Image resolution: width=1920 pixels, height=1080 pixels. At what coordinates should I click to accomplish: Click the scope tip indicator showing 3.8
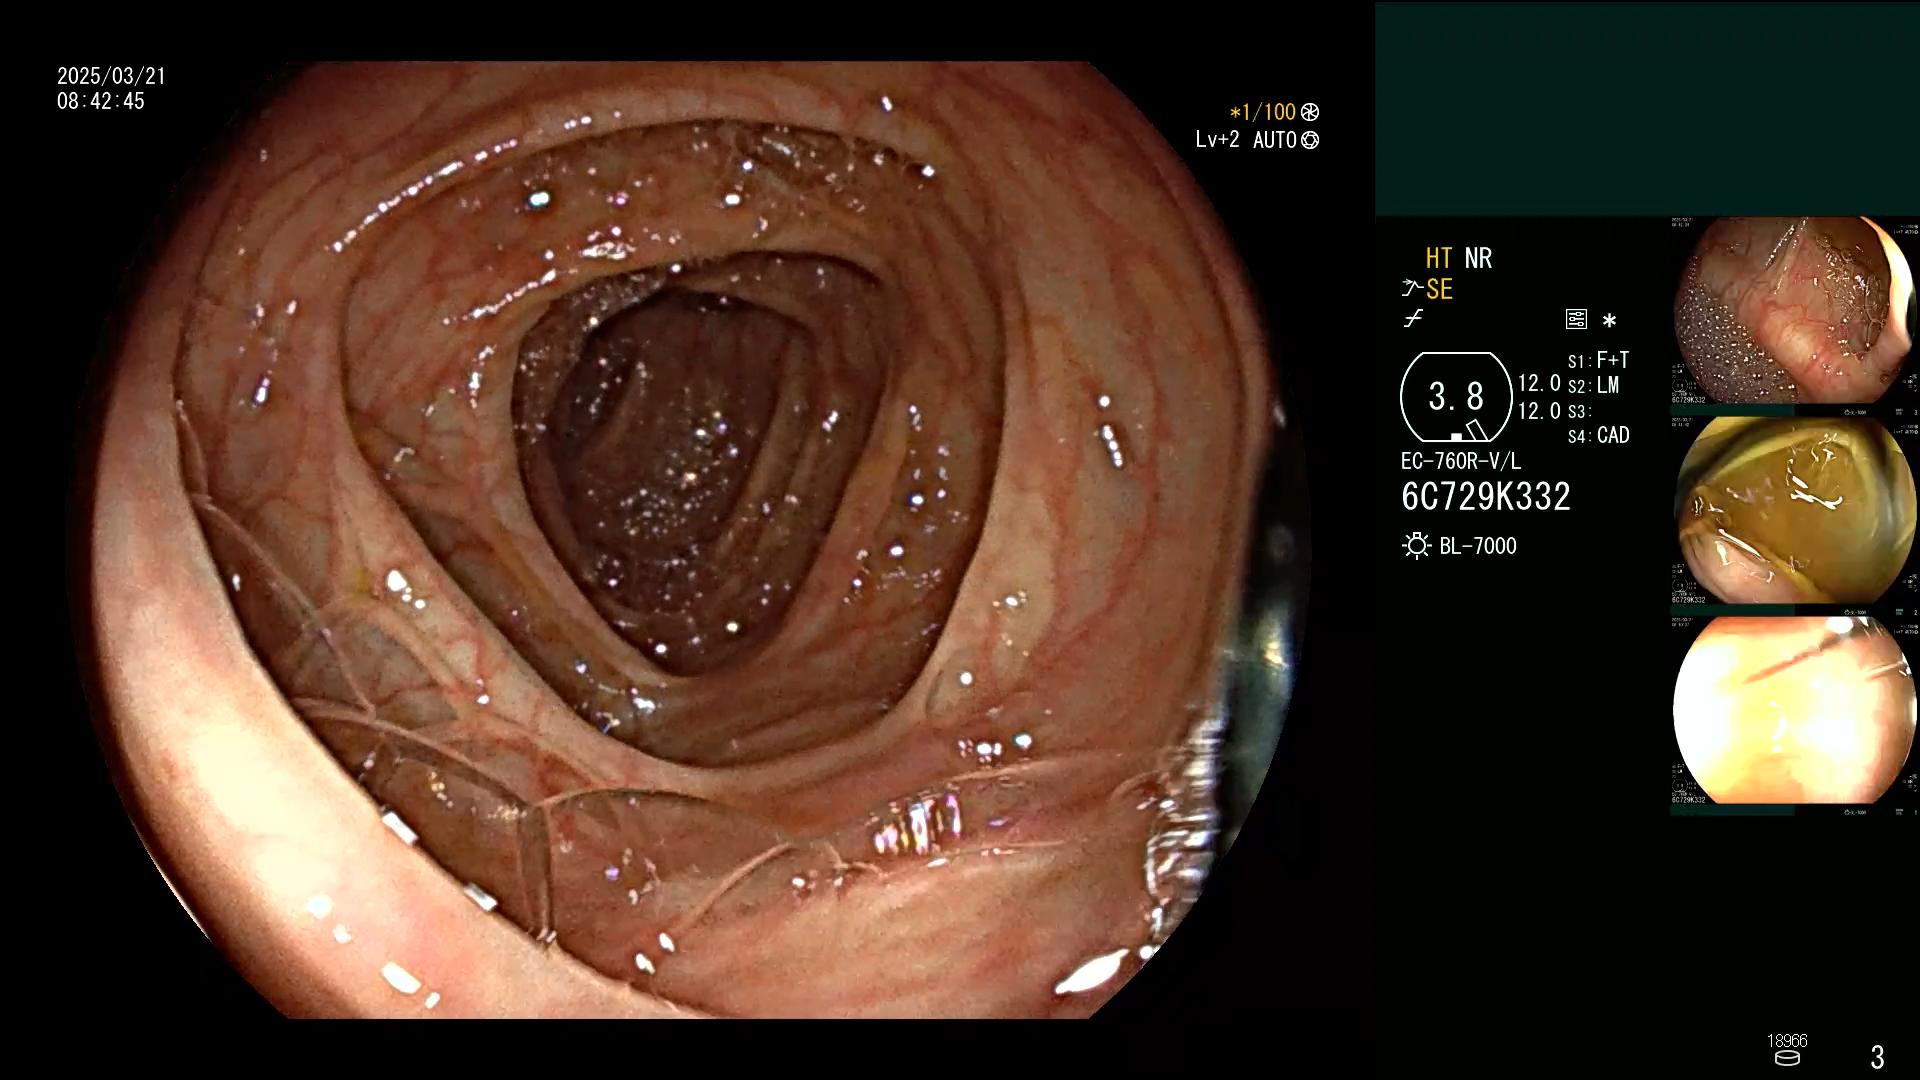(1456, 397)
